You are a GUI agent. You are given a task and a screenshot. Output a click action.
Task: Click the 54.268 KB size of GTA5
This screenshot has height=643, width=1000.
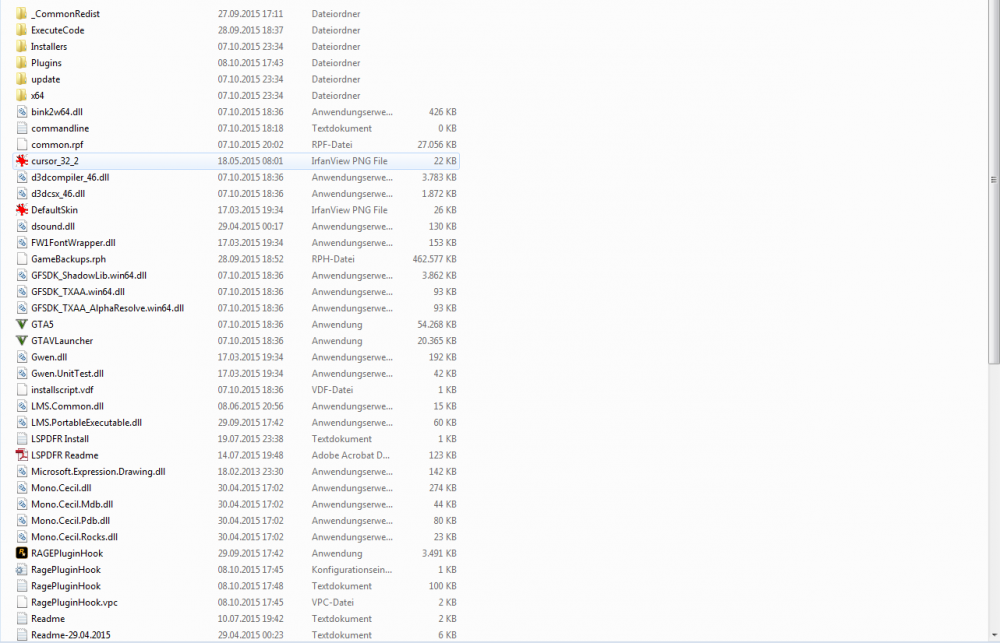pyautogui.click(x=437, y=324)
